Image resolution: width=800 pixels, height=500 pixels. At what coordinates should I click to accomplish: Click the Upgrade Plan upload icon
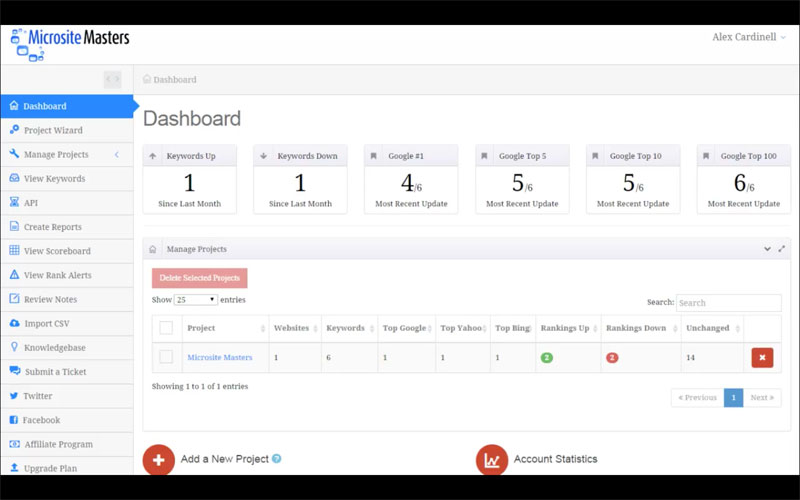(14, 467)
